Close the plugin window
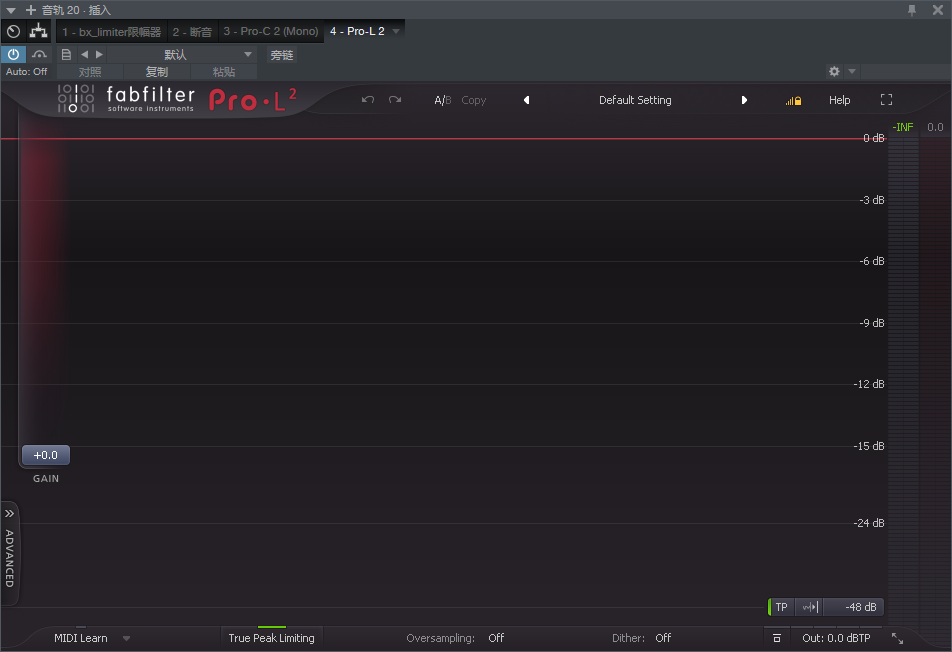The height and width of the screenshot is (652, 952). [937, 10]
